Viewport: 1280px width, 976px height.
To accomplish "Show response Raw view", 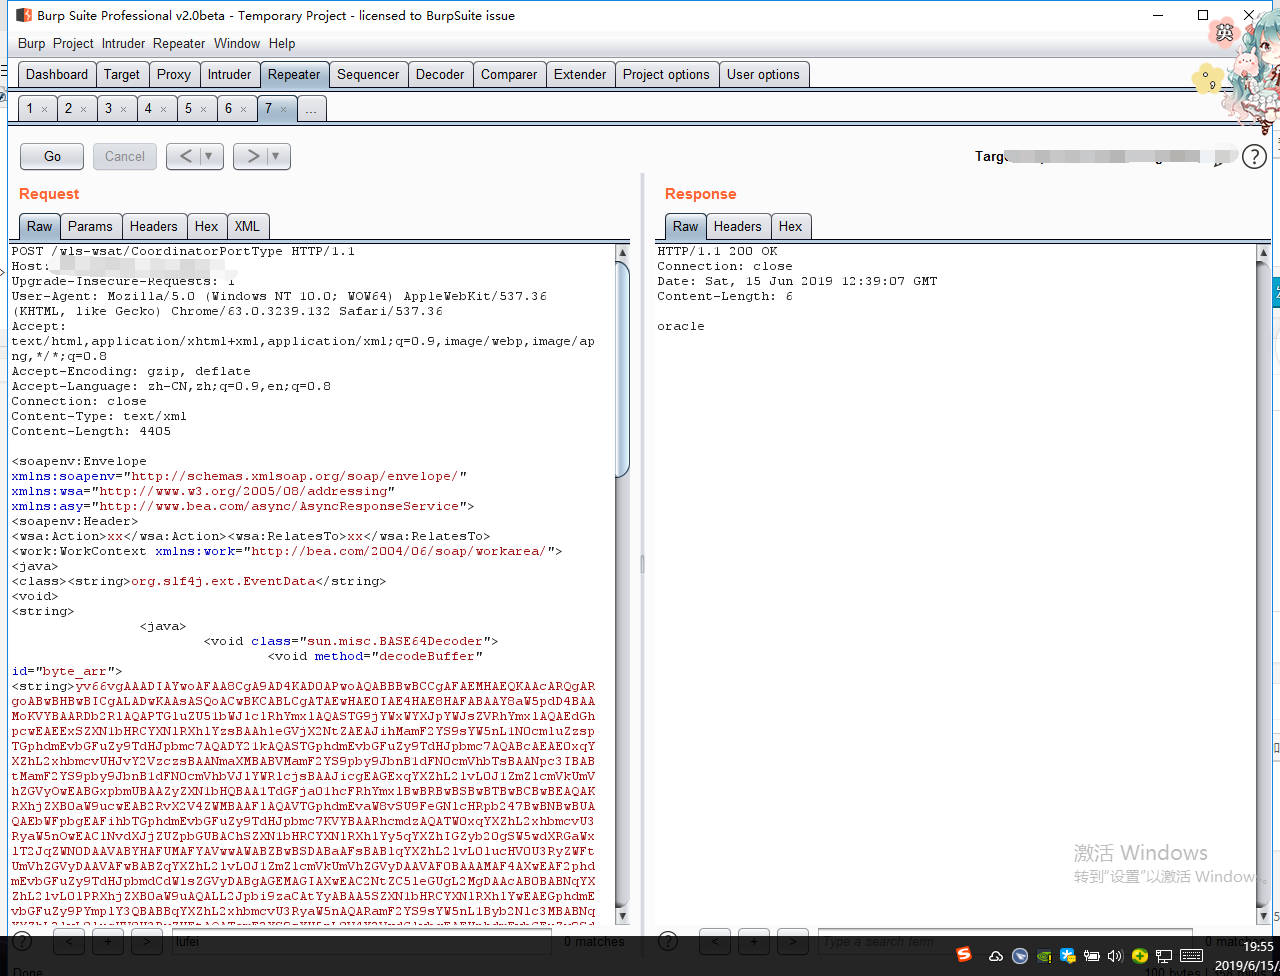I will (x=685, y=226).
